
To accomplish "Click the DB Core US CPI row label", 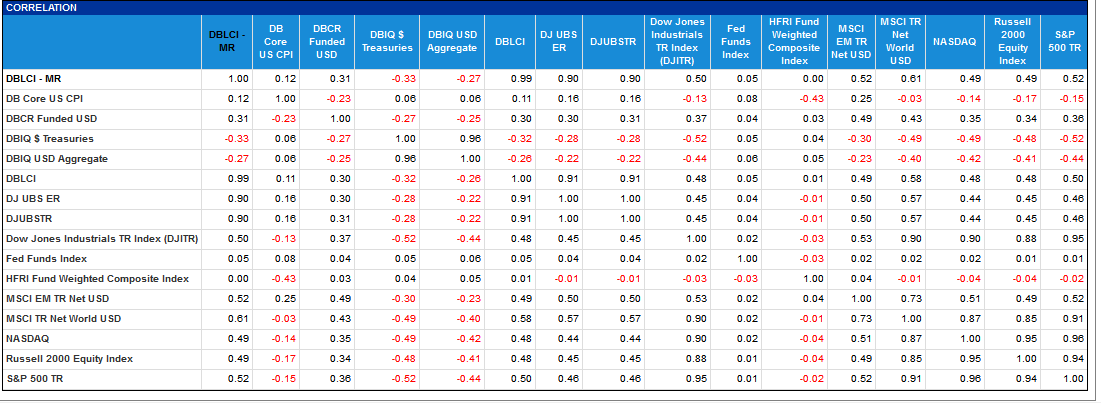I will click(44, 99).
